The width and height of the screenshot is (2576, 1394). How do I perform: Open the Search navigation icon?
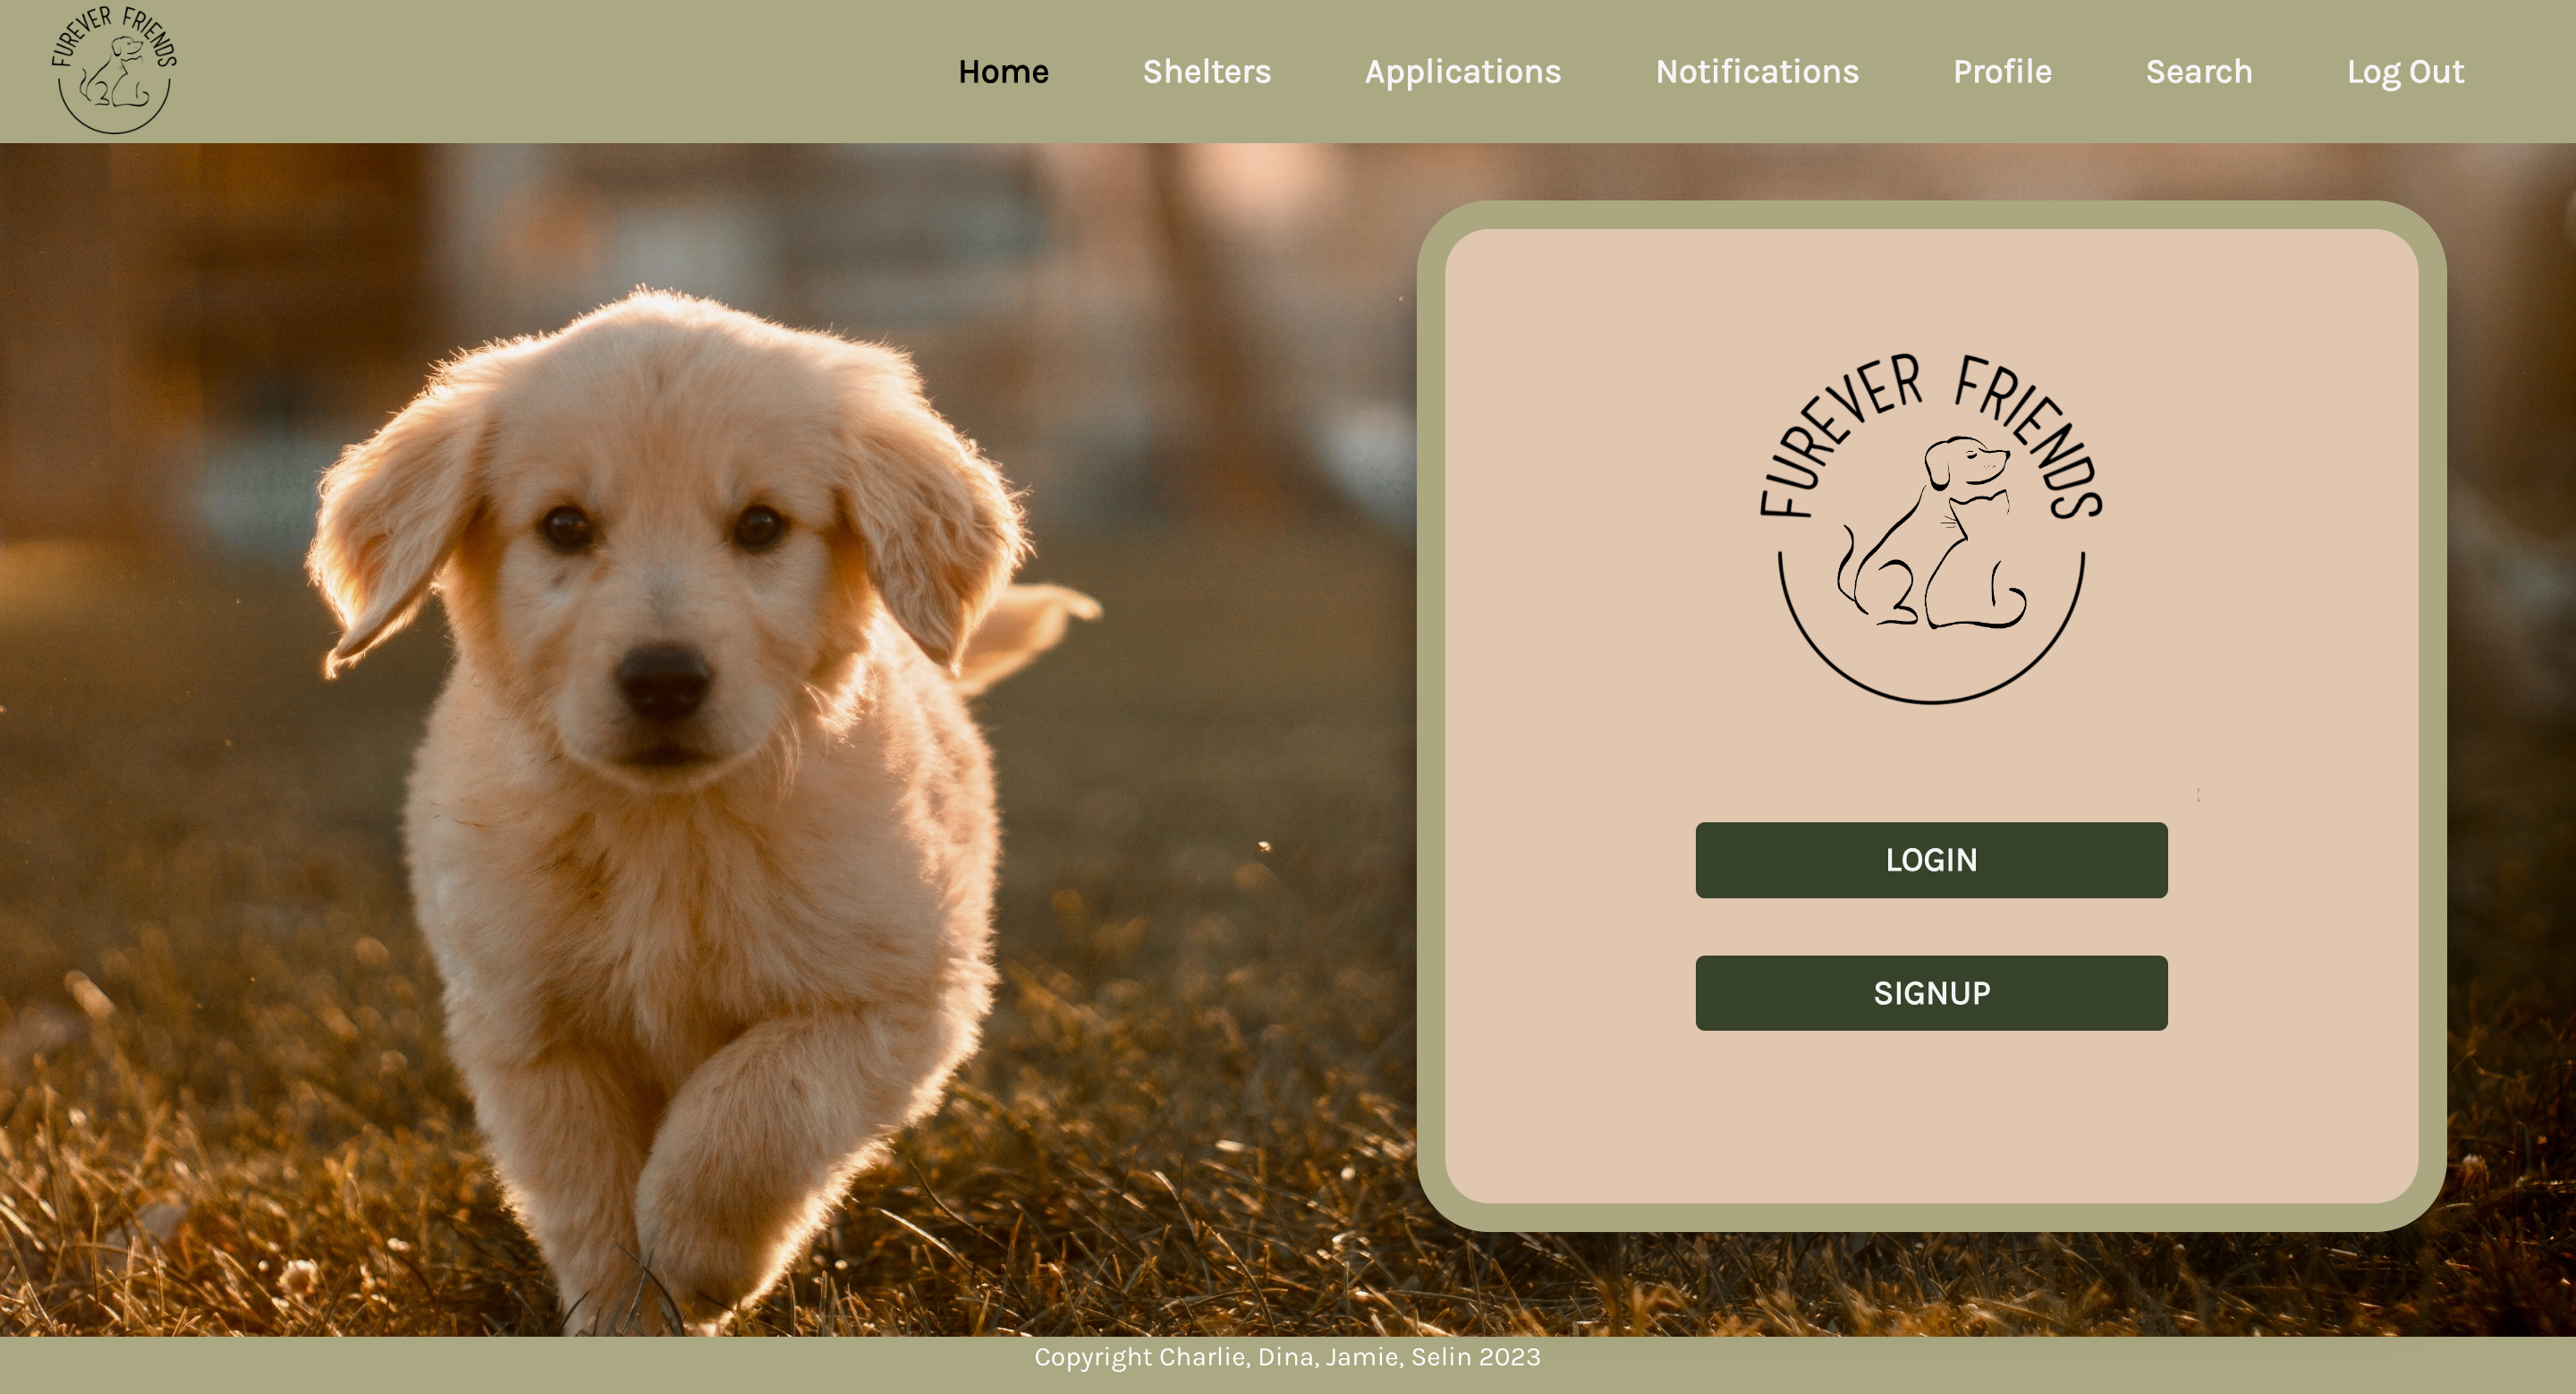tap(2199, 71)
